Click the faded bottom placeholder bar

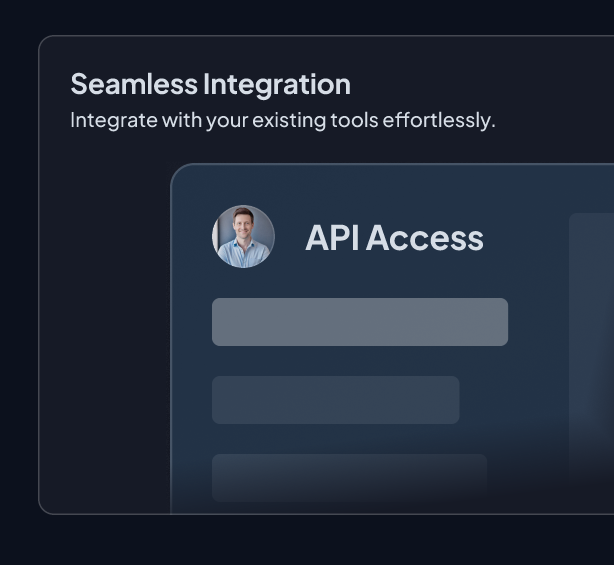click(x=349, y=477)
